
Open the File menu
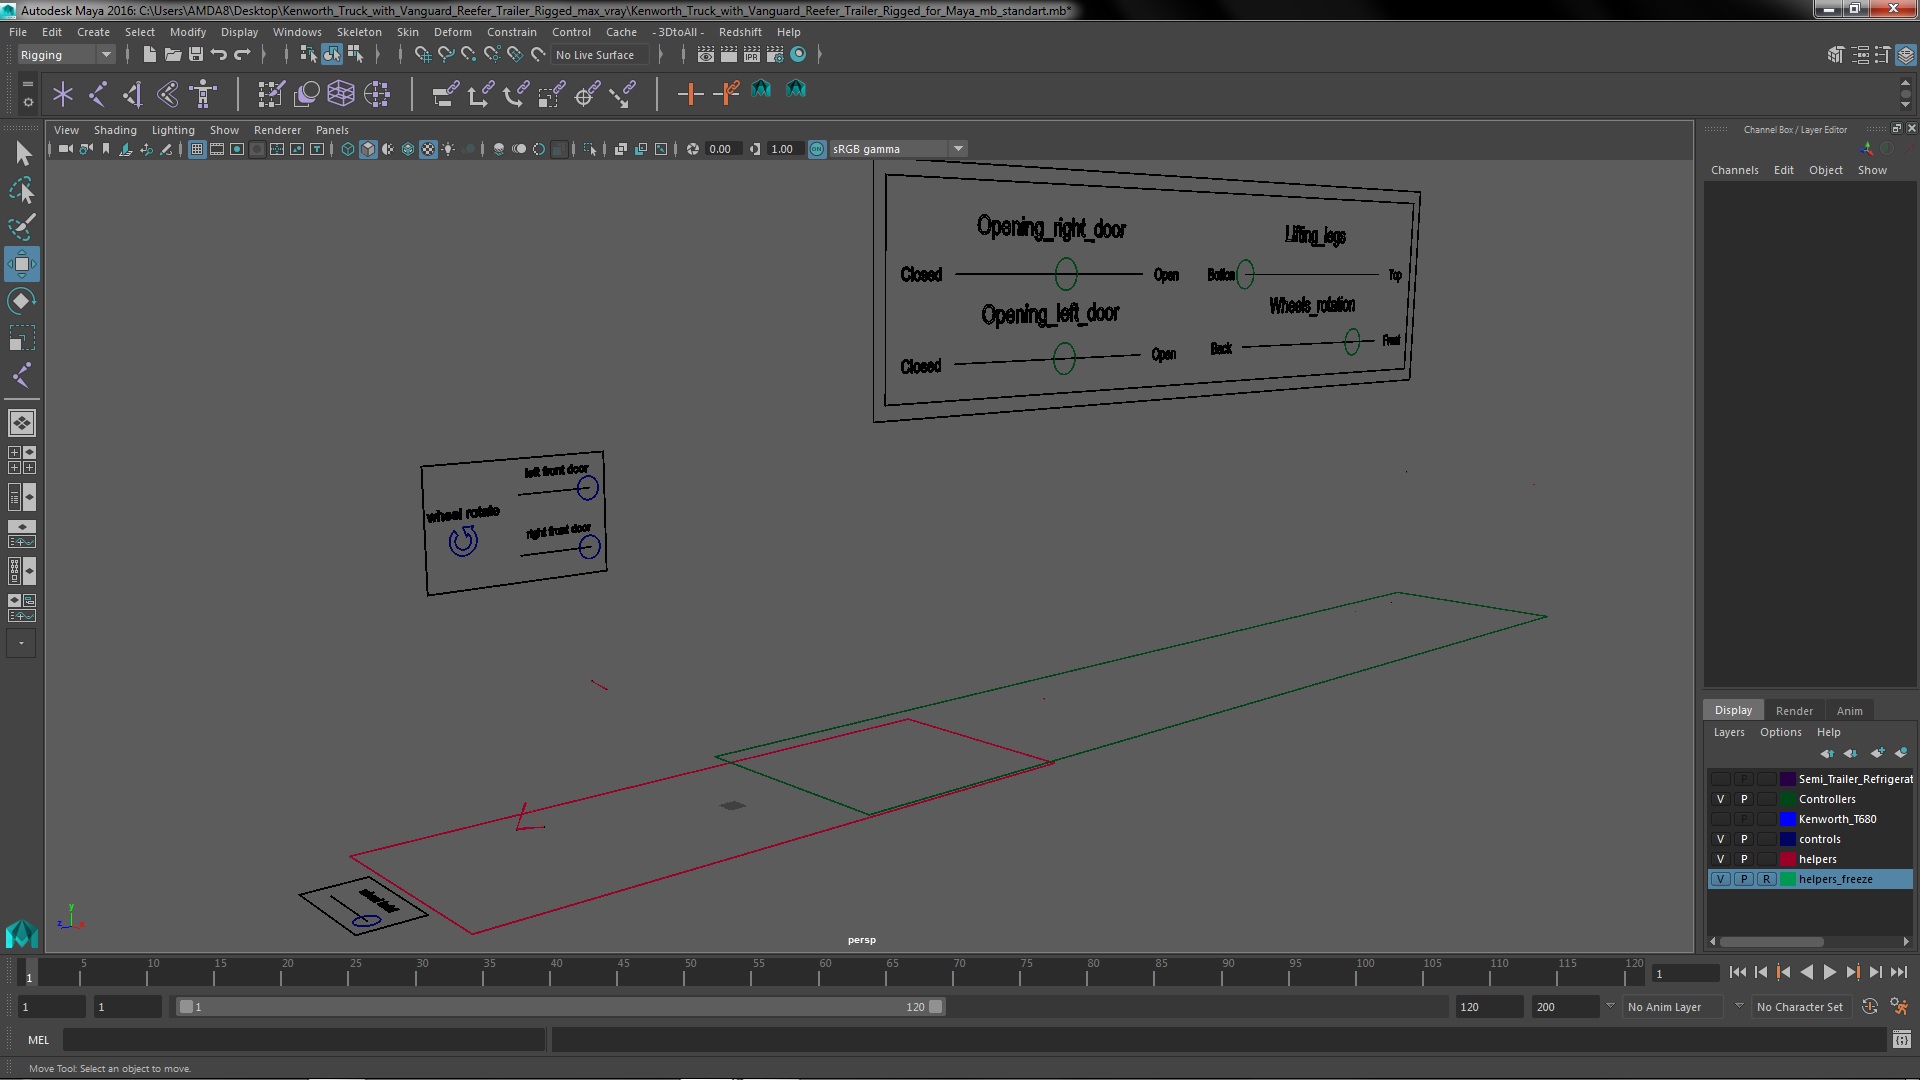click(x=18, y=32)
